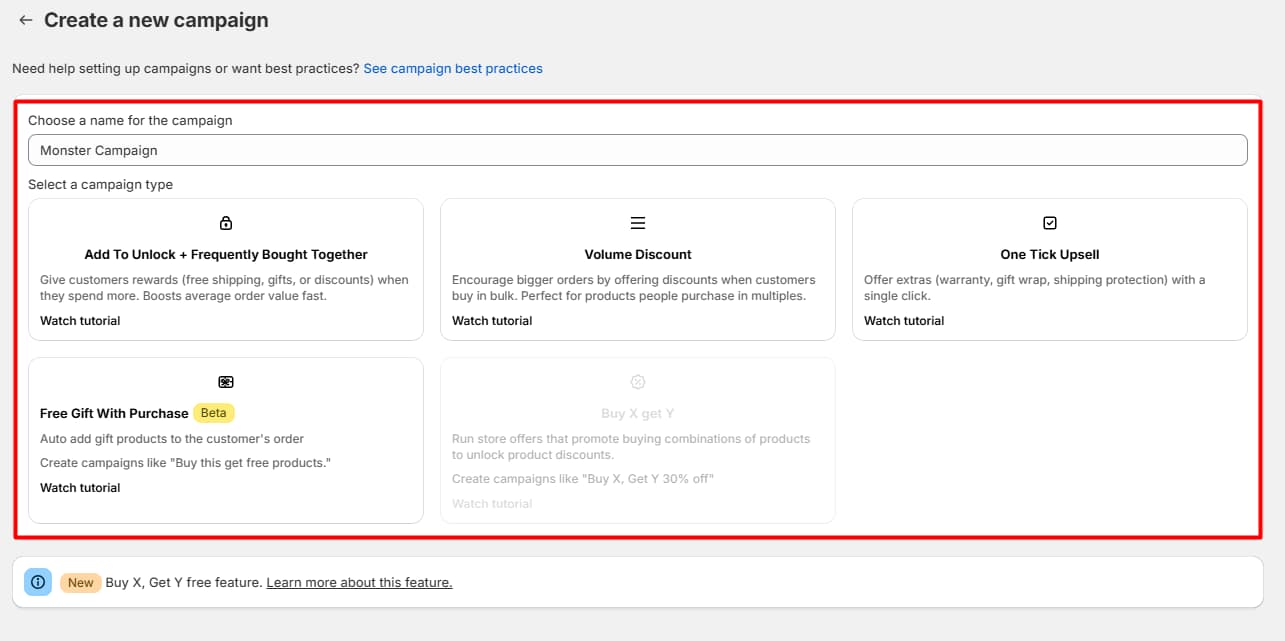
Task: Click the Buy X get Y discount badge icon
Action: [638, 382]
